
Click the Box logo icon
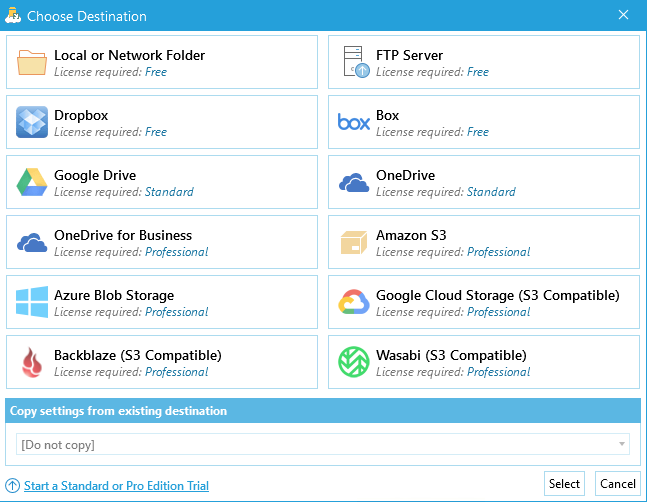pos(354,122)
